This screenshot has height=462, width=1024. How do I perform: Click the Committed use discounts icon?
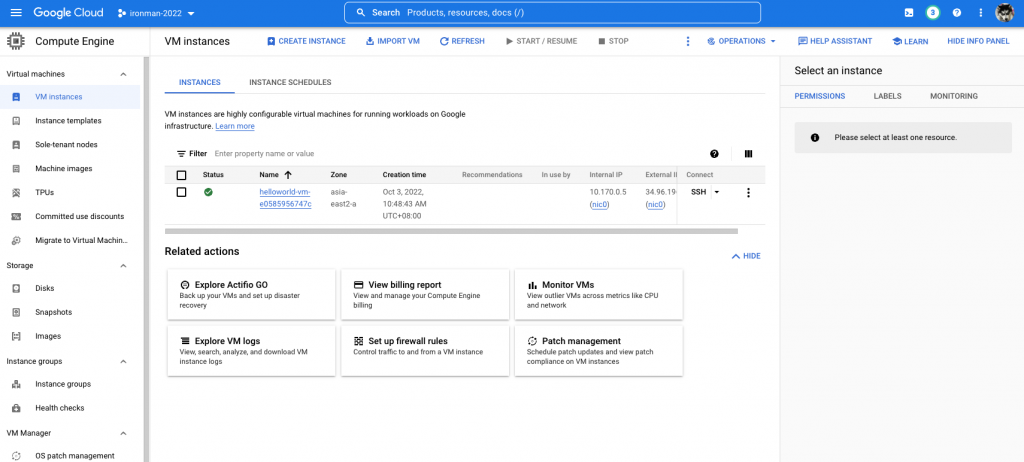point(17,216)
